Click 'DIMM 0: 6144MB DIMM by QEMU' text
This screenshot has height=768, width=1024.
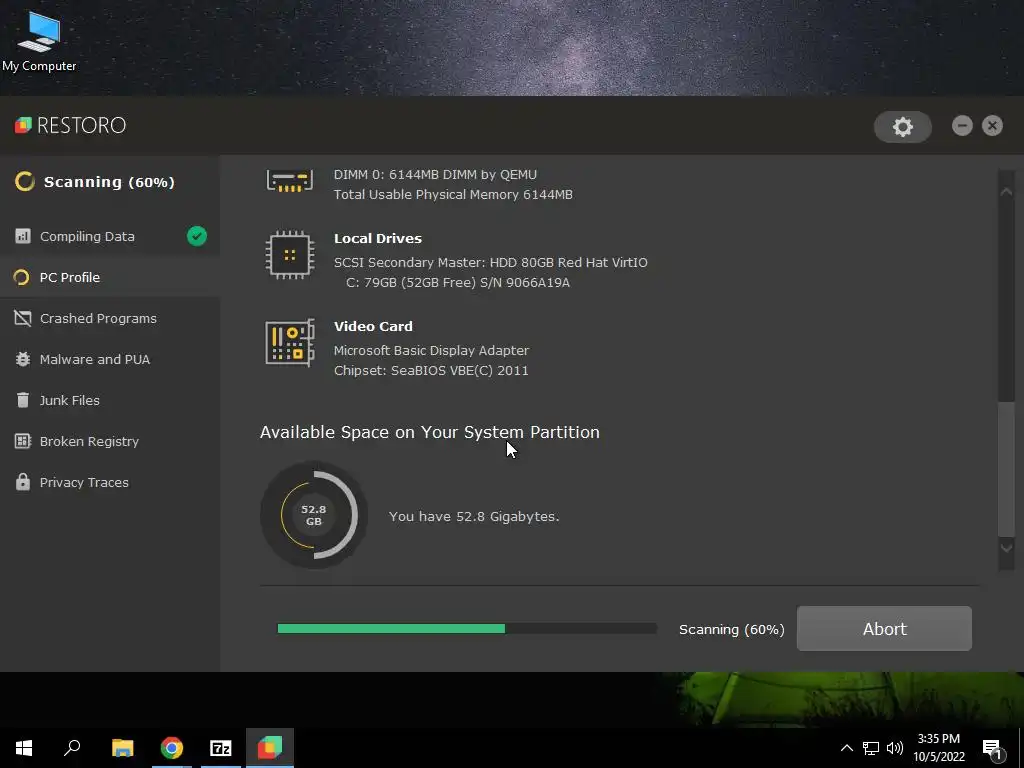click(435, 174)
